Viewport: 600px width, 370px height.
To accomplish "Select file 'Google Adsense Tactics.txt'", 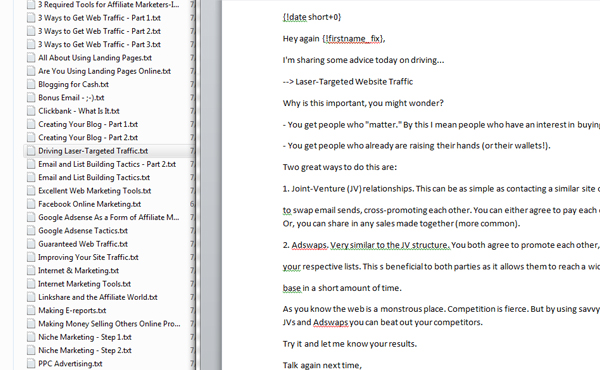I will point(83,231).
